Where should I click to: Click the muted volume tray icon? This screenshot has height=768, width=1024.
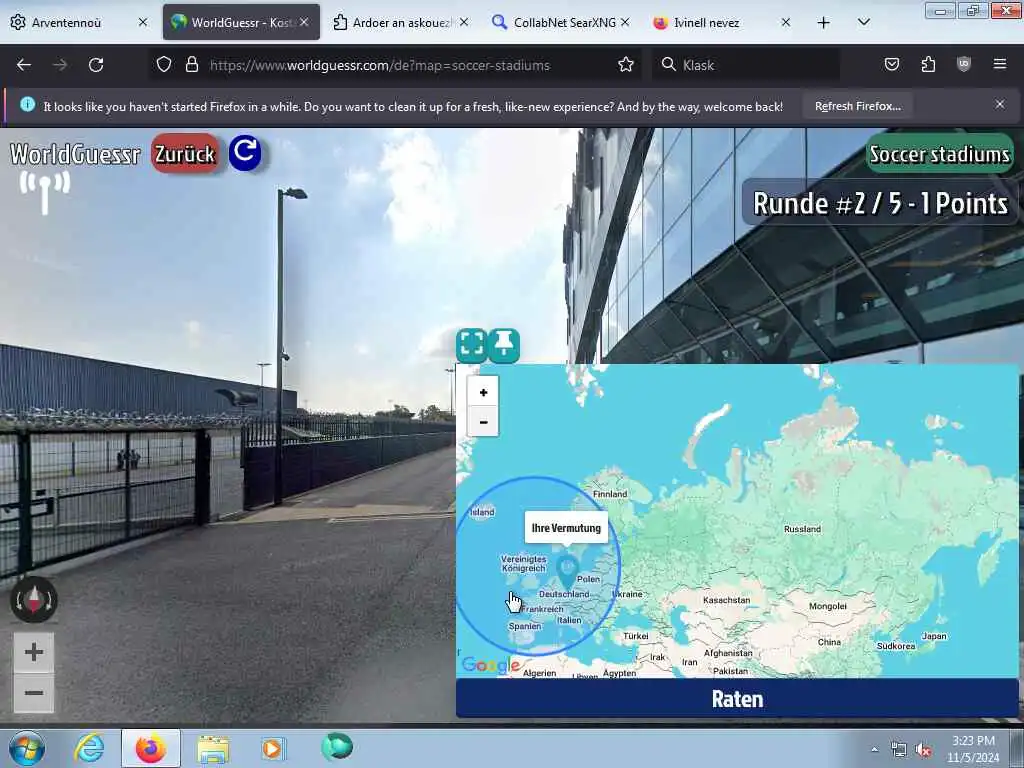(x=923, y=749)
